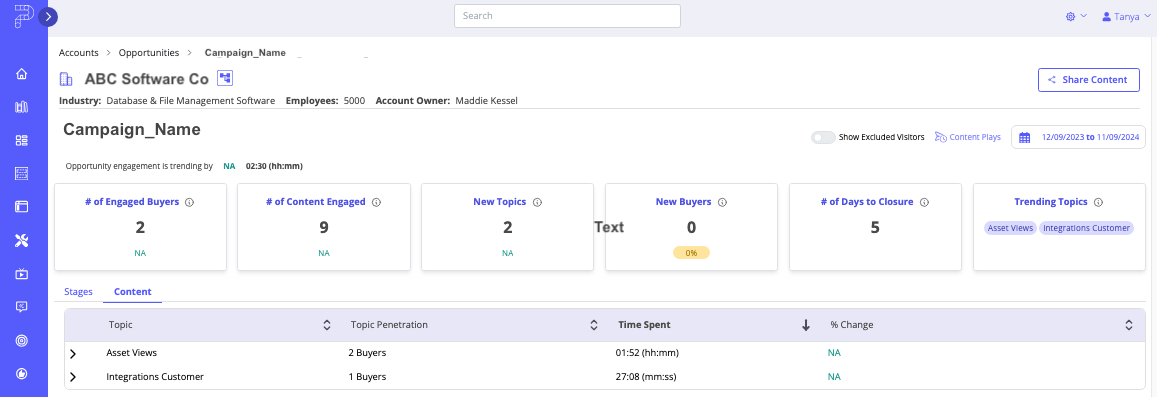The image size is (1157, 397).
Task: Expand the Integrations Customer row
Action: (x=73, y=377)
